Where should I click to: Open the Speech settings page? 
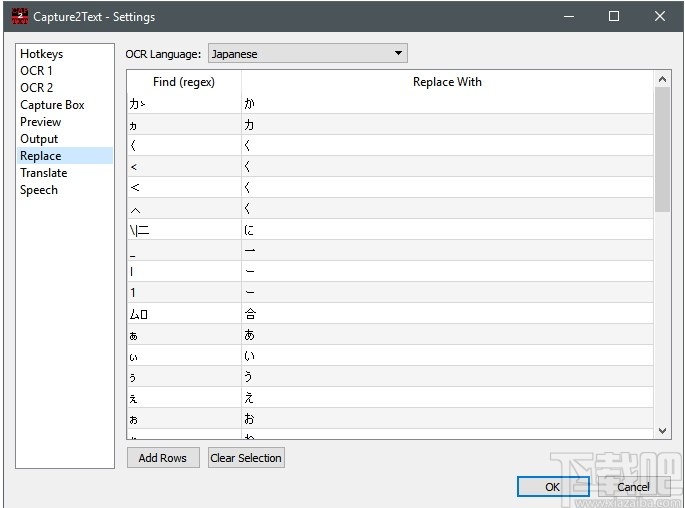pos(39,190)
